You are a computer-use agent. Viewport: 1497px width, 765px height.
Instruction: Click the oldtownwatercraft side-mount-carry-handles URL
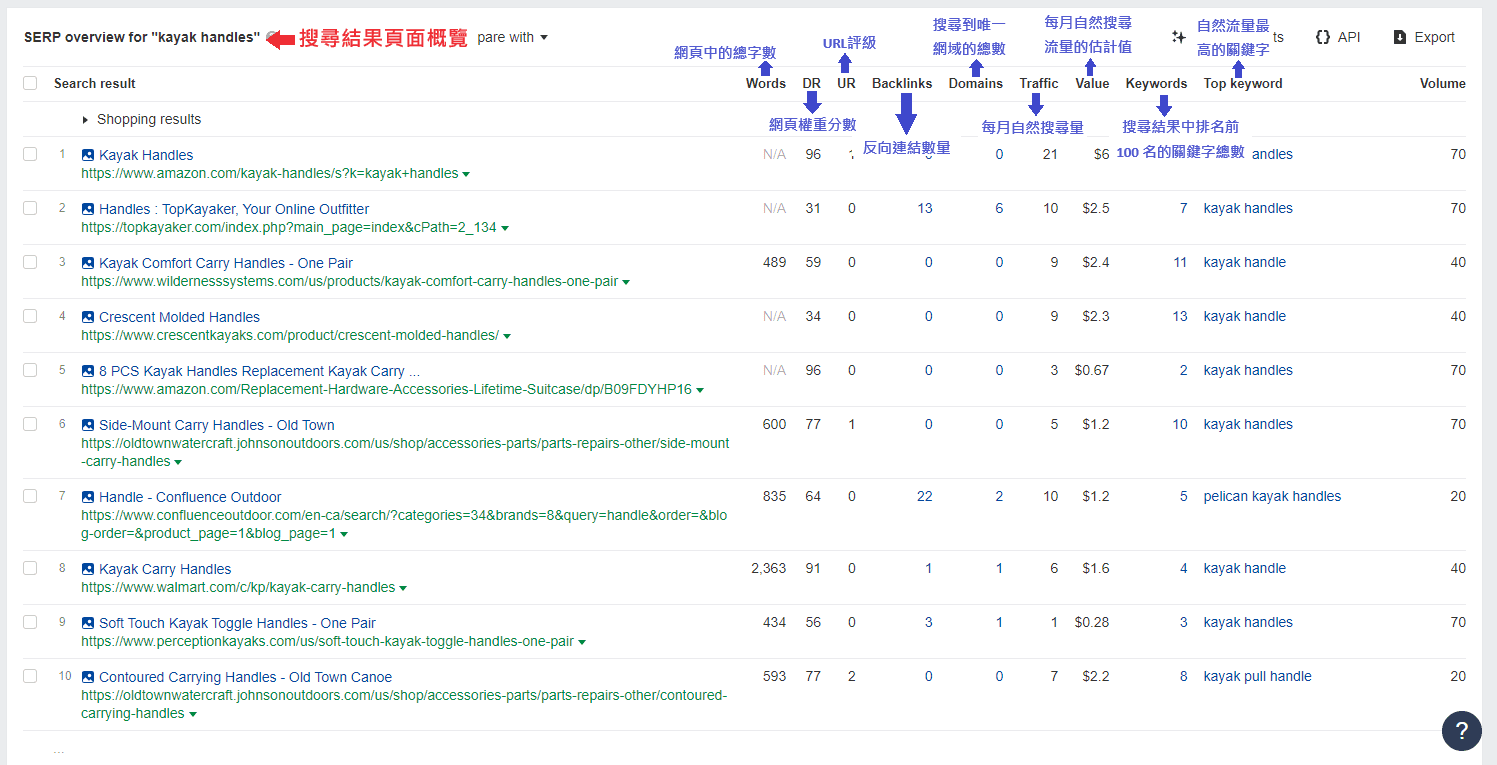tap(405, 452)
